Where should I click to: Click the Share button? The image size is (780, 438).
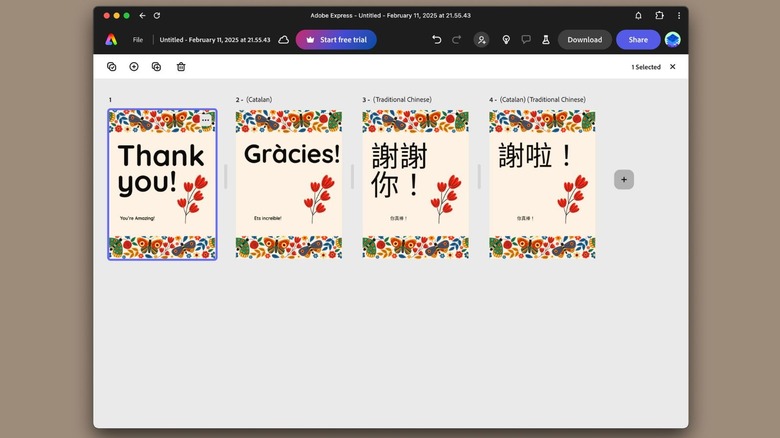point(637,40)
